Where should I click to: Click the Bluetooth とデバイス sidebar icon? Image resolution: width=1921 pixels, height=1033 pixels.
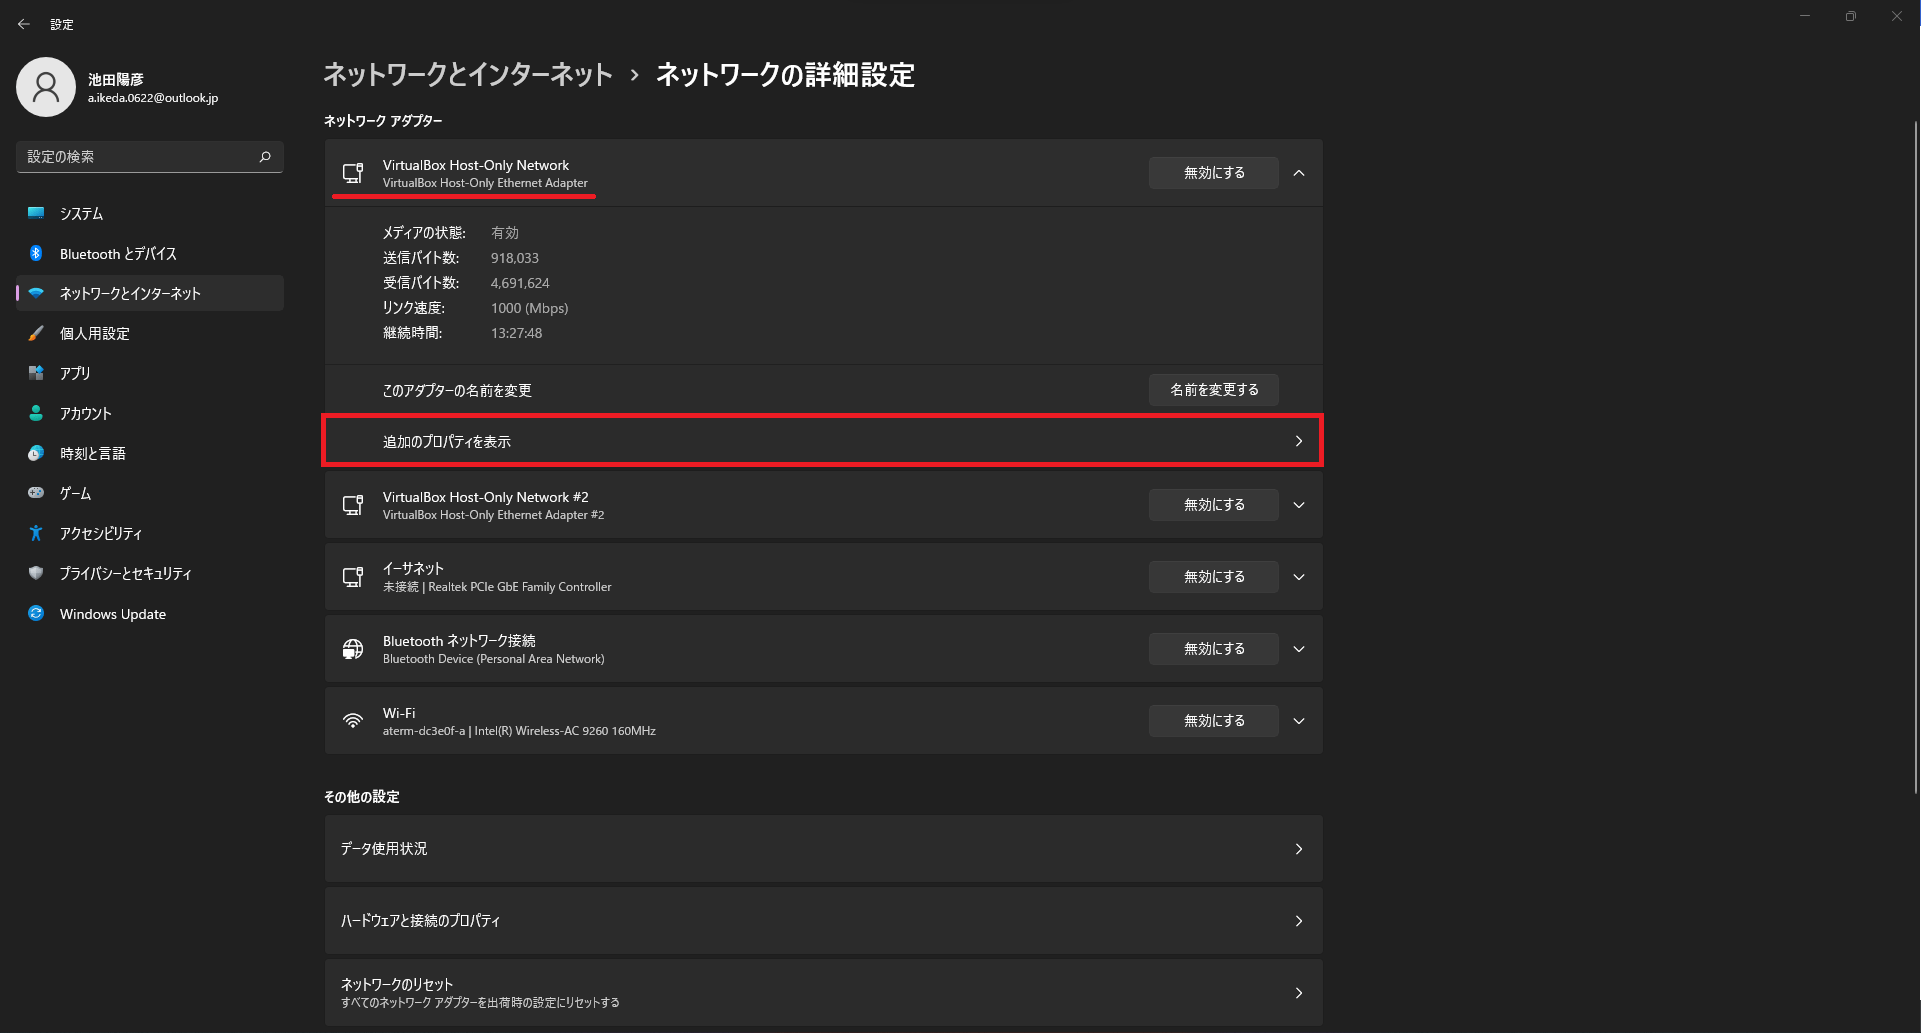pos(36,254)
